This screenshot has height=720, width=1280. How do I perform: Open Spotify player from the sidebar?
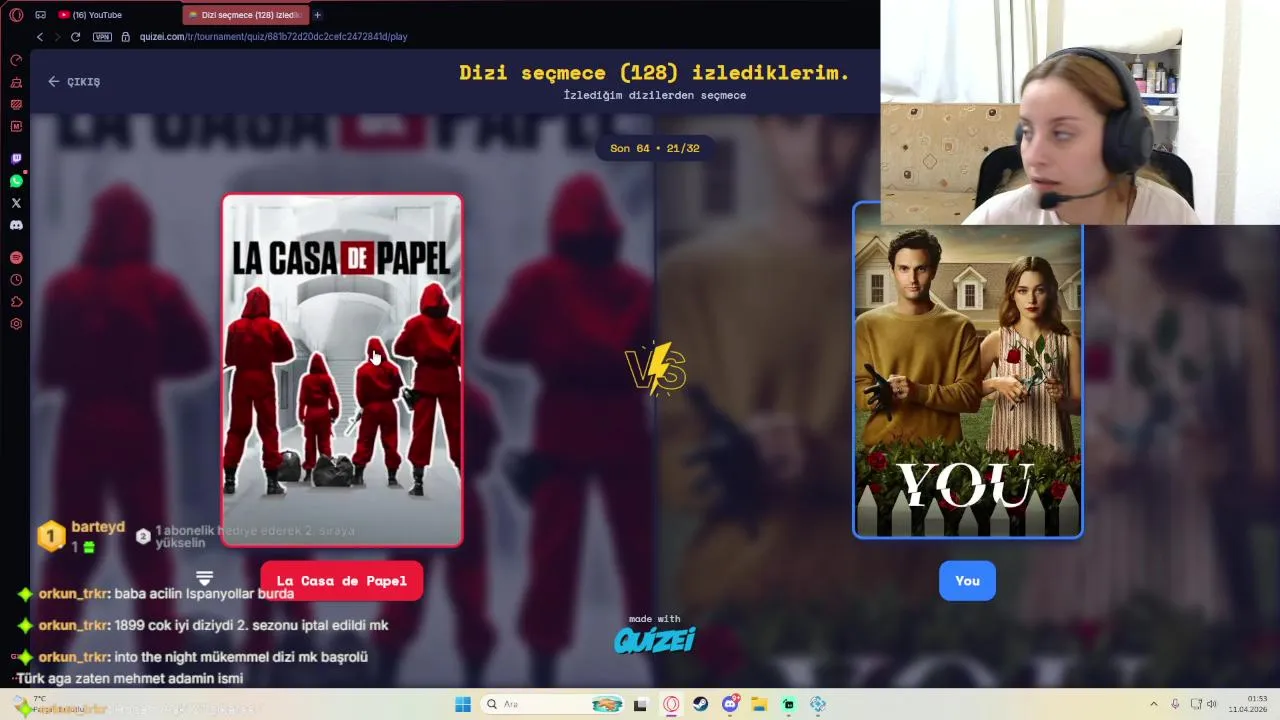coord(16,258)
